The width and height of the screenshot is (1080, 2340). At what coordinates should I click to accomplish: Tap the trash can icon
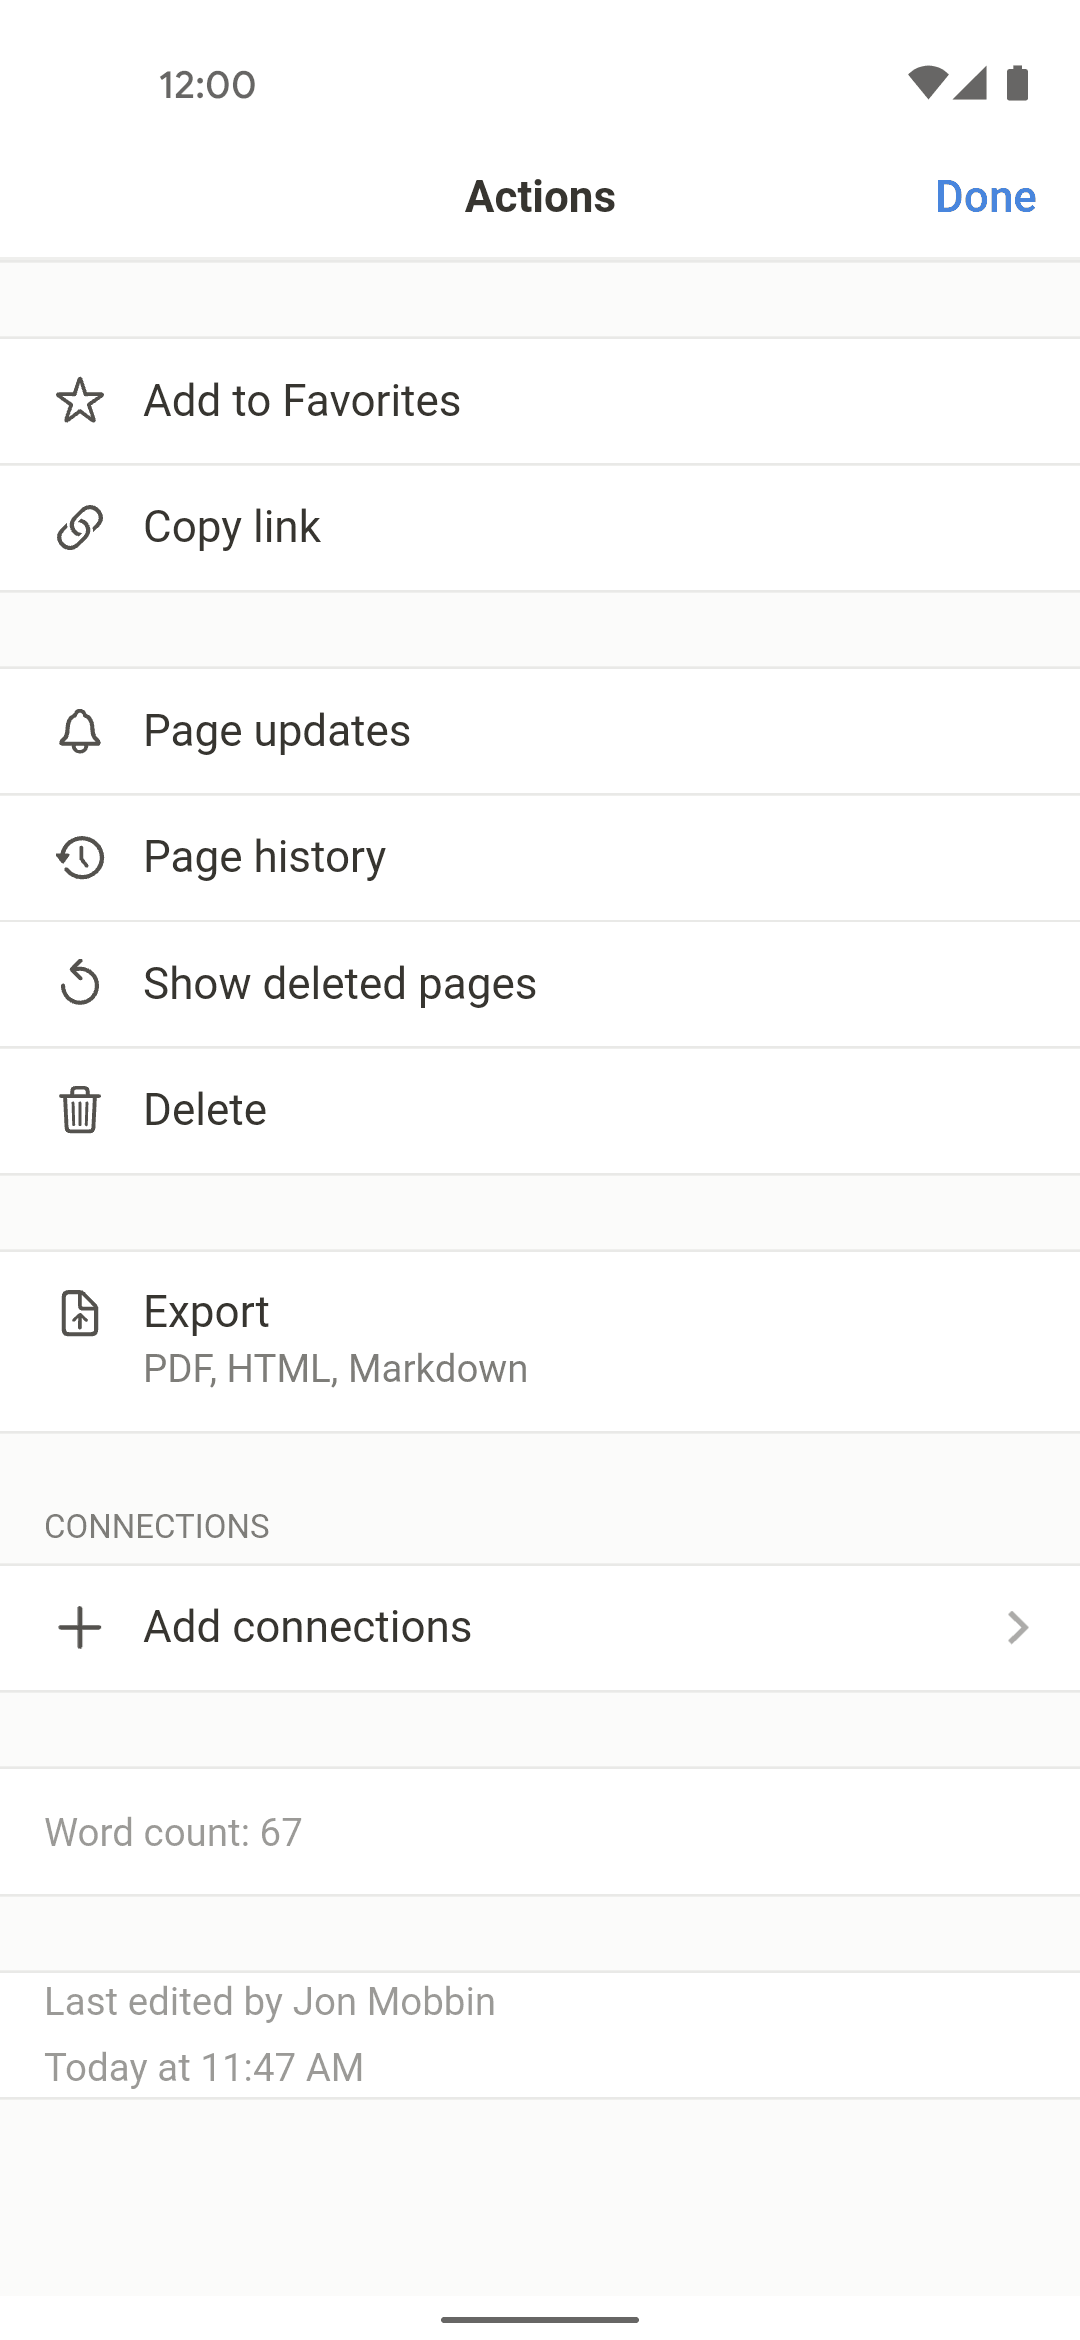coord(80,1110)
